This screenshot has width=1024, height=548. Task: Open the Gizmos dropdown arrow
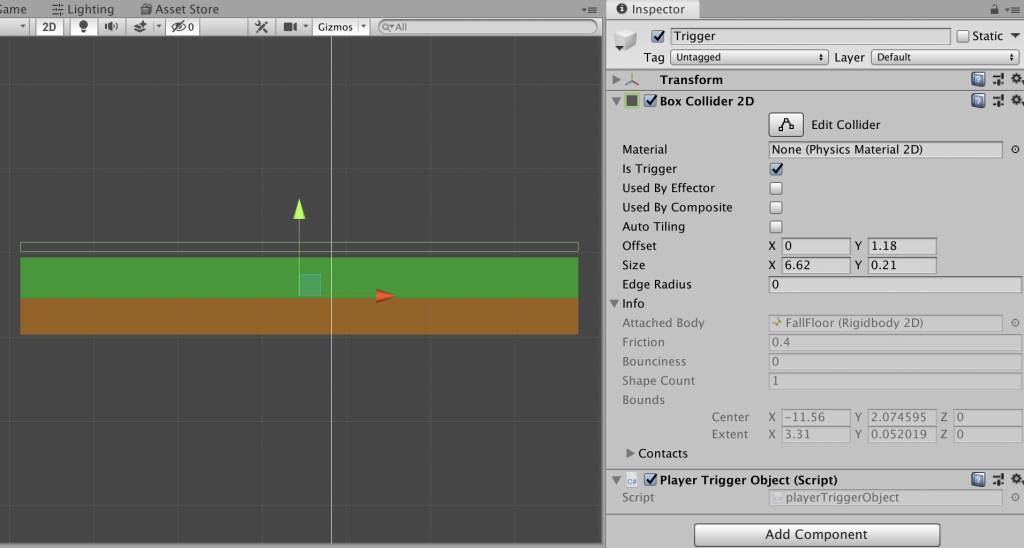click(x=364, y=27)
